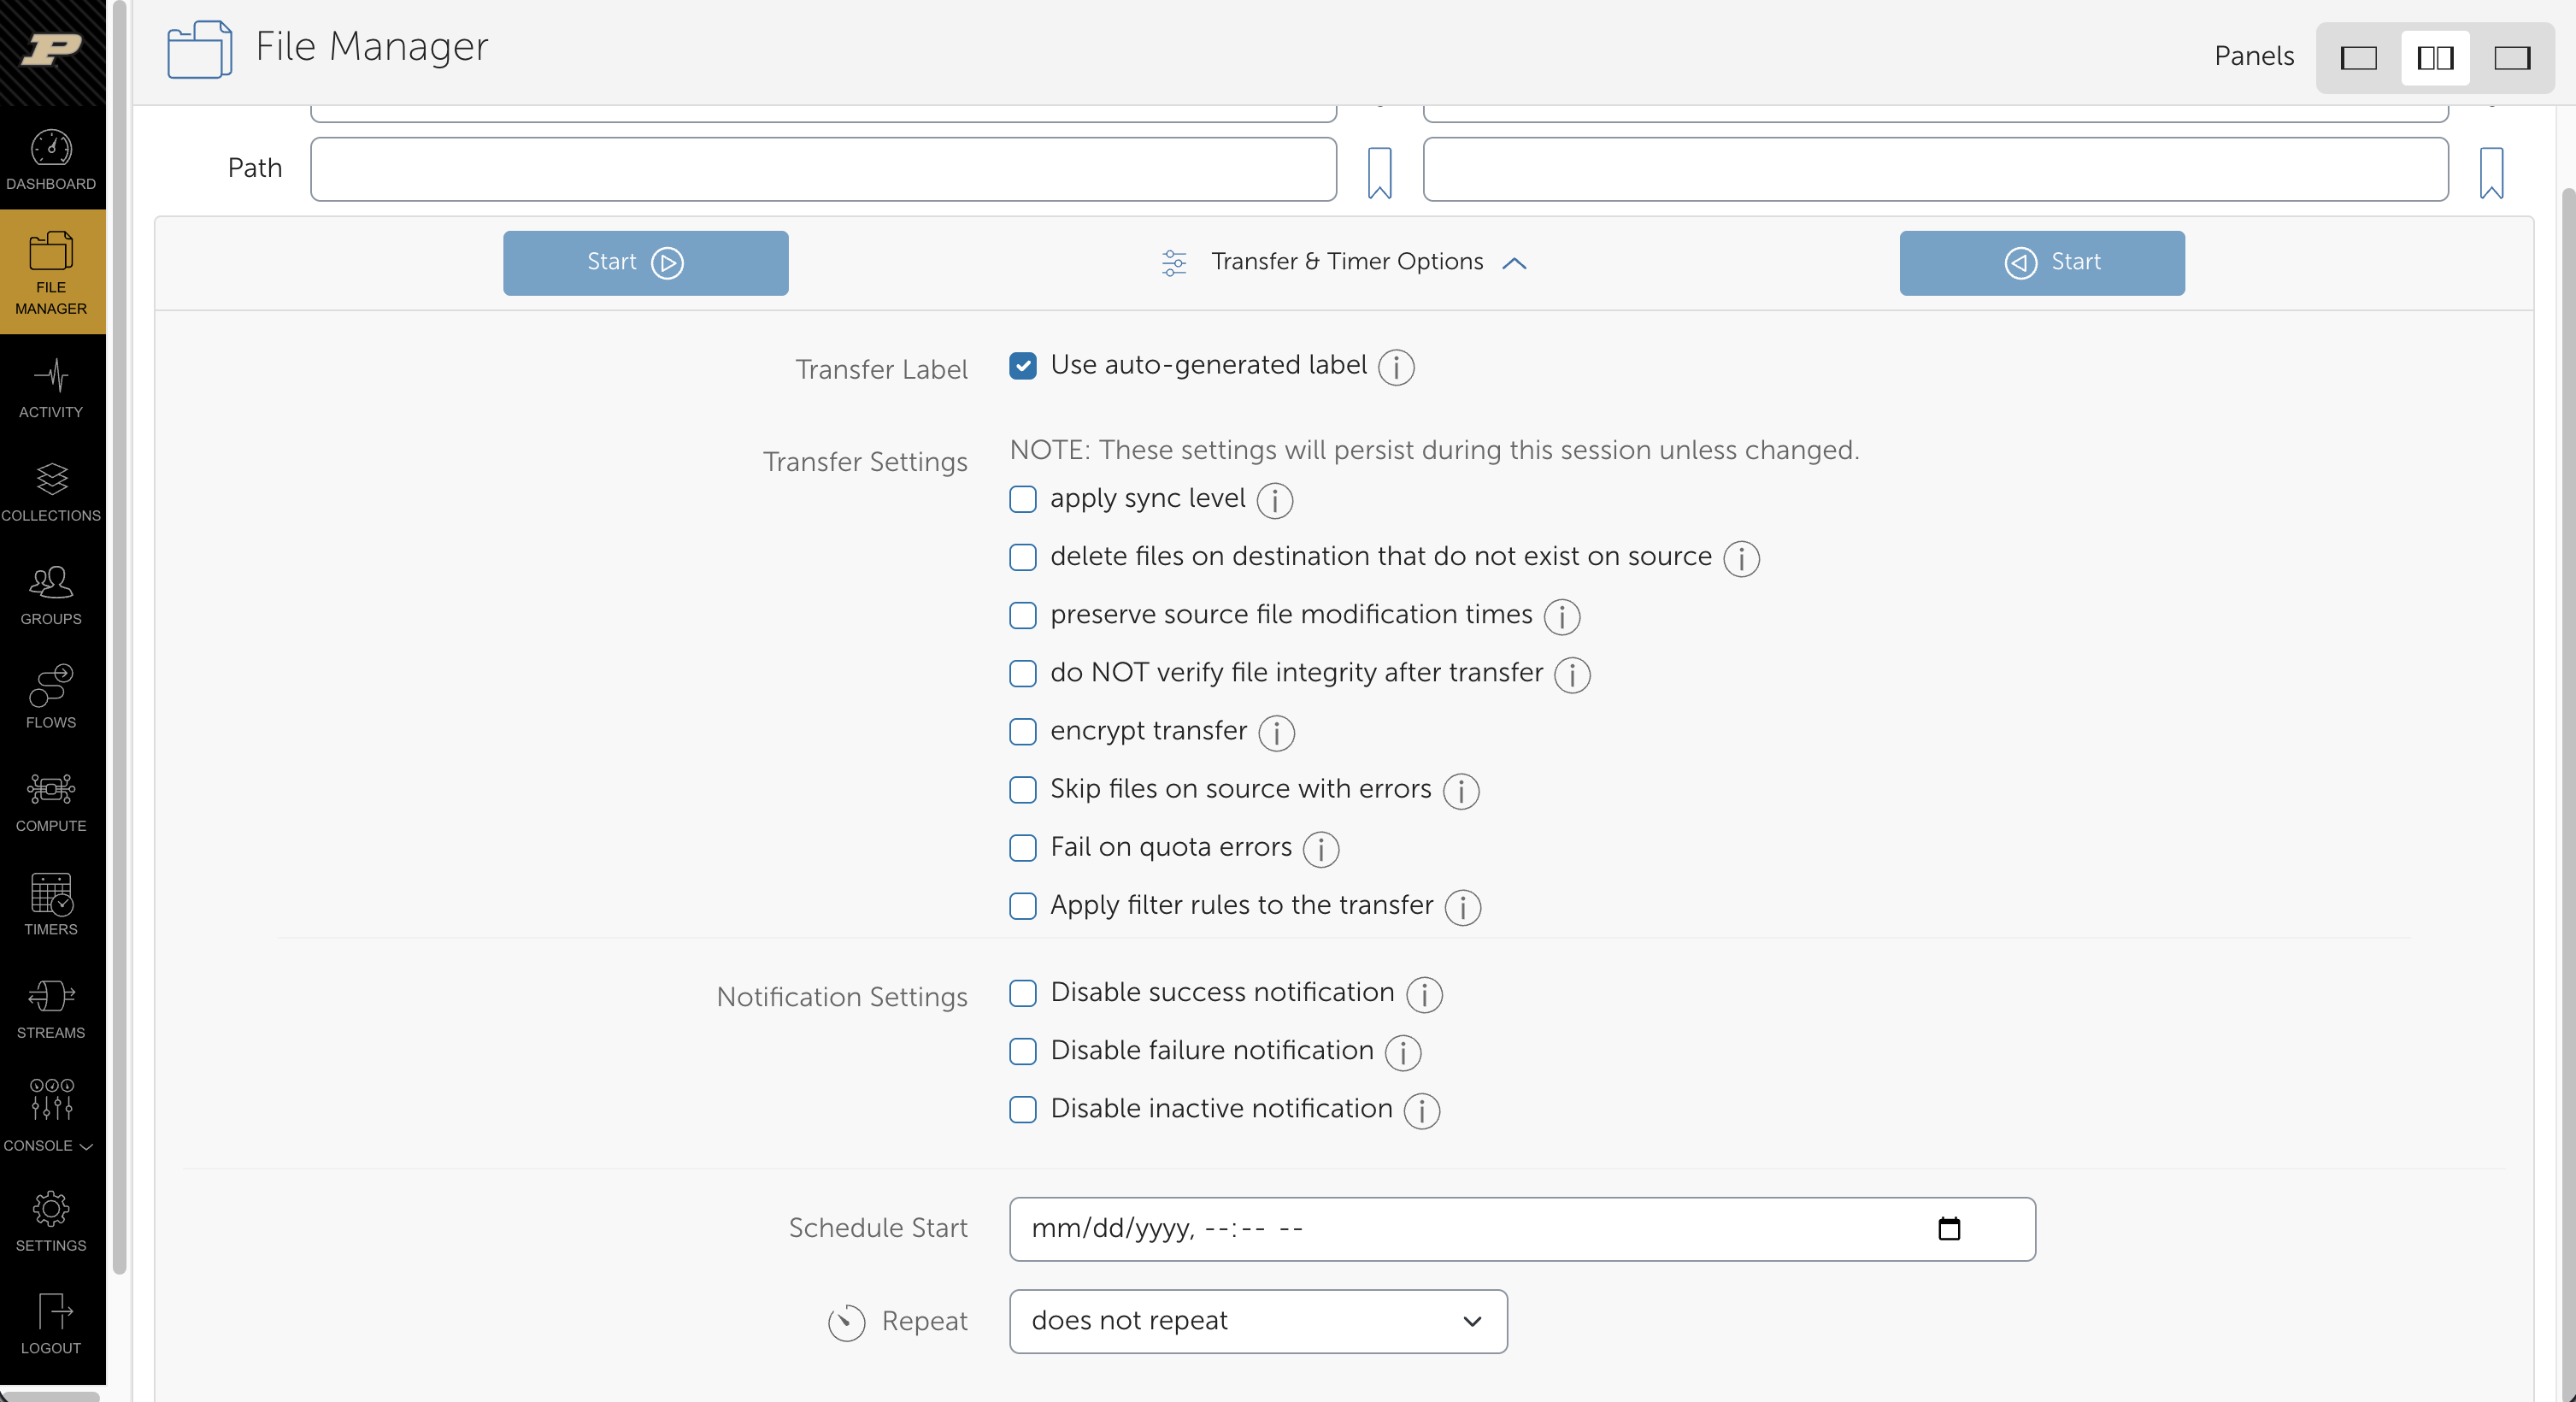The image size is (2576, 1402).
Task: Expand the Console menu in sidebar
Action: 48,1114
